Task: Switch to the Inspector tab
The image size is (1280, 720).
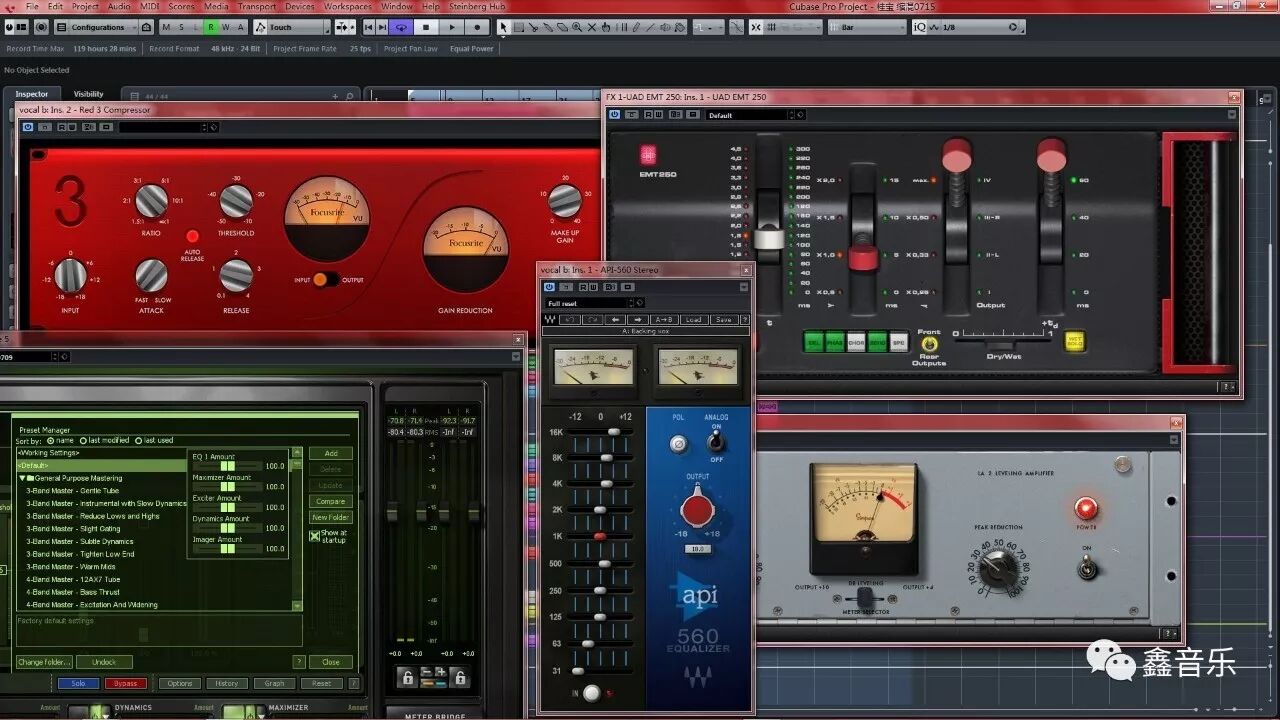Action: (x=31, y=94)
